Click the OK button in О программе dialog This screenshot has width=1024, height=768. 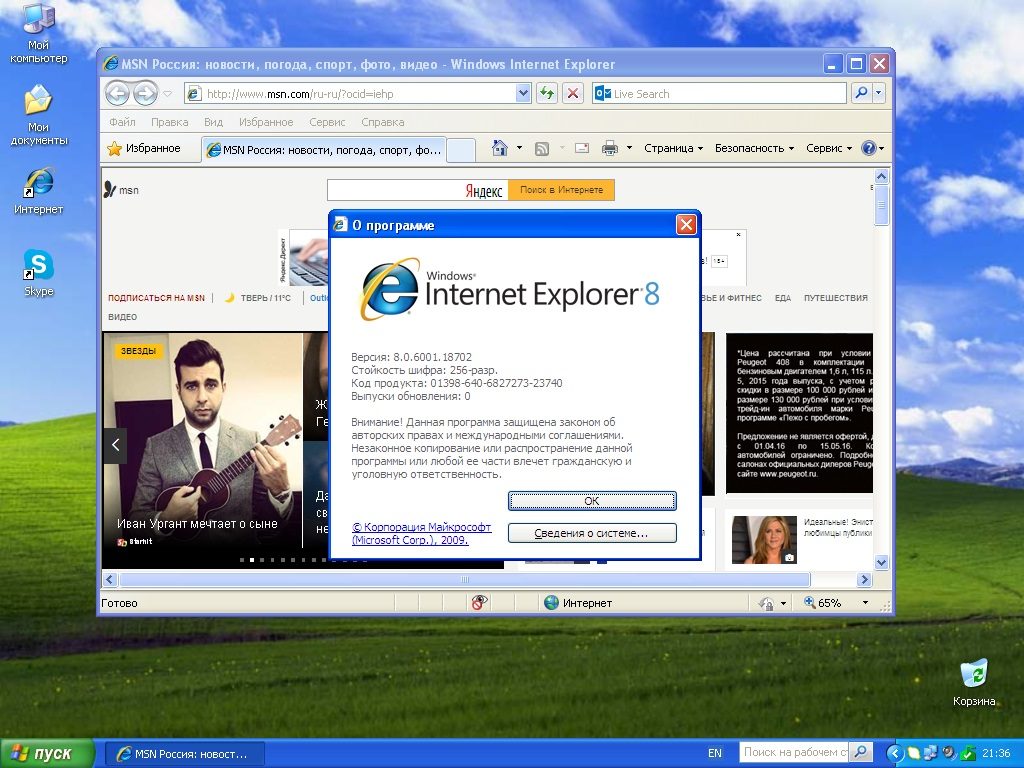592,501
